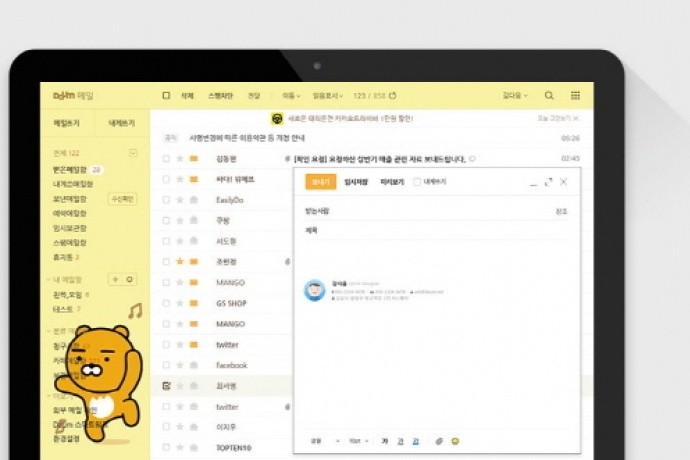Click 참조 to add CC recipients
The image size is (690, 460).
(562, 212)
